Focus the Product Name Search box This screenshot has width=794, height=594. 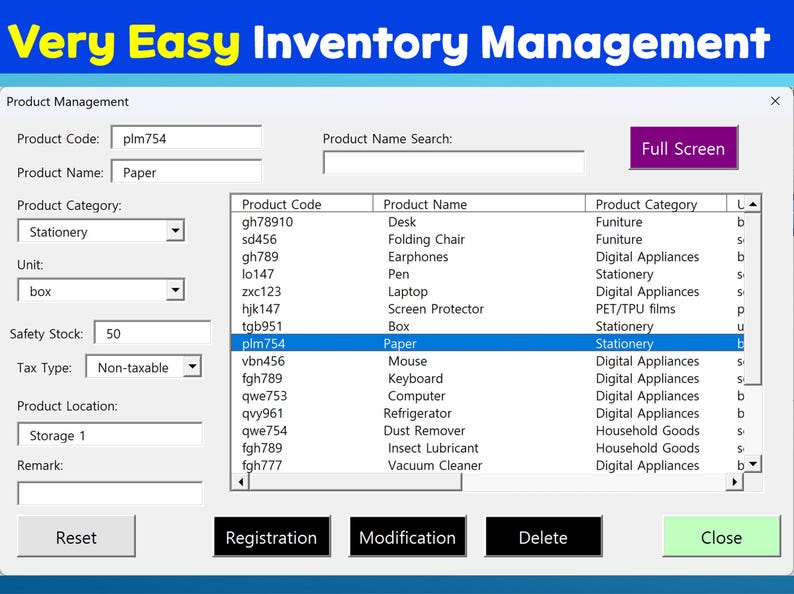pyautogui.click(x=454, y=163)
